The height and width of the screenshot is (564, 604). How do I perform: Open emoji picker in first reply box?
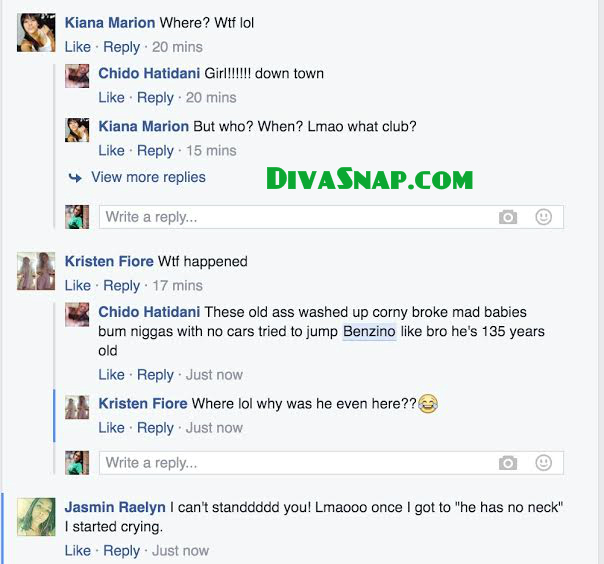pyautogui.click(x=544, y=217)
